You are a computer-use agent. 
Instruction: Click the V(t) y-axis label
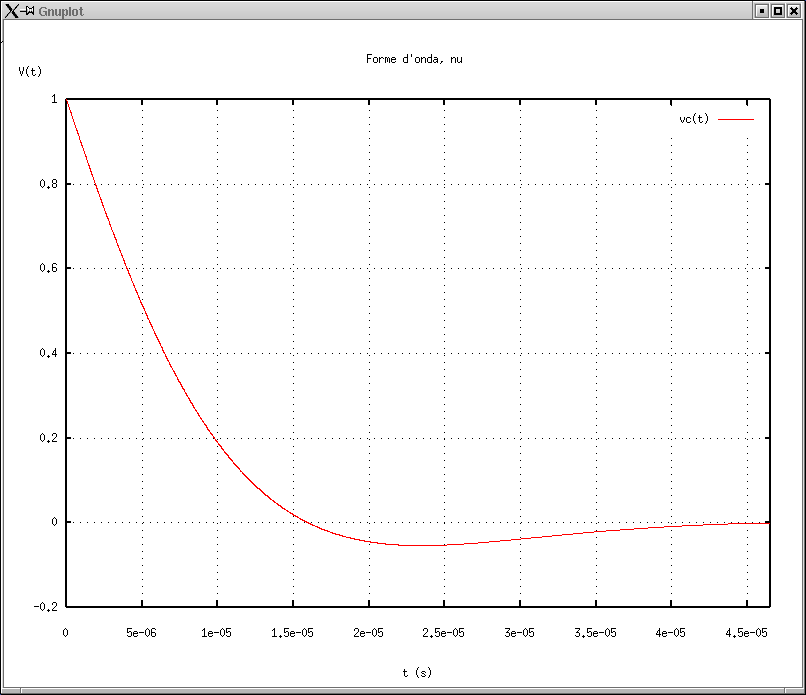point(30,72)
